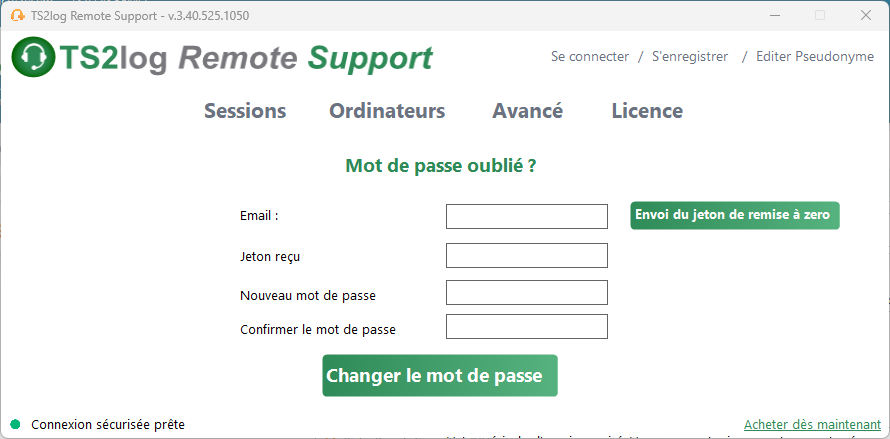
Task: Click the green connection status dot
Action: pos(15,424)
